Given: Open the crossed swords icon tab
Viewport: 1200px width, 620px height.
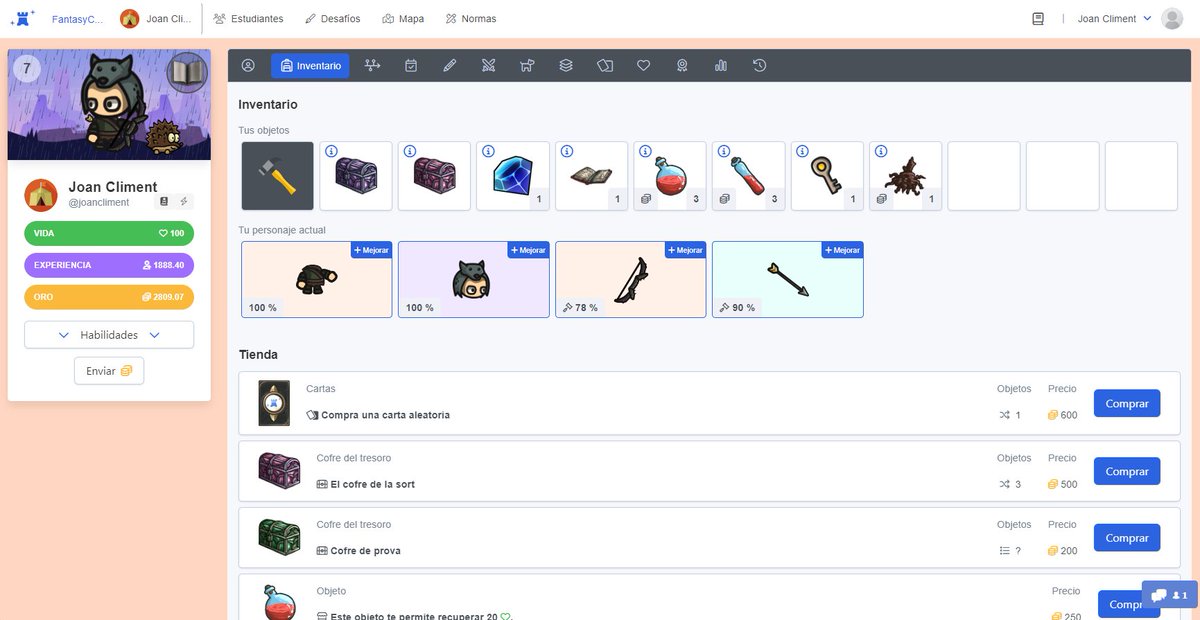Looking at the screenshot, I should 488,66.
